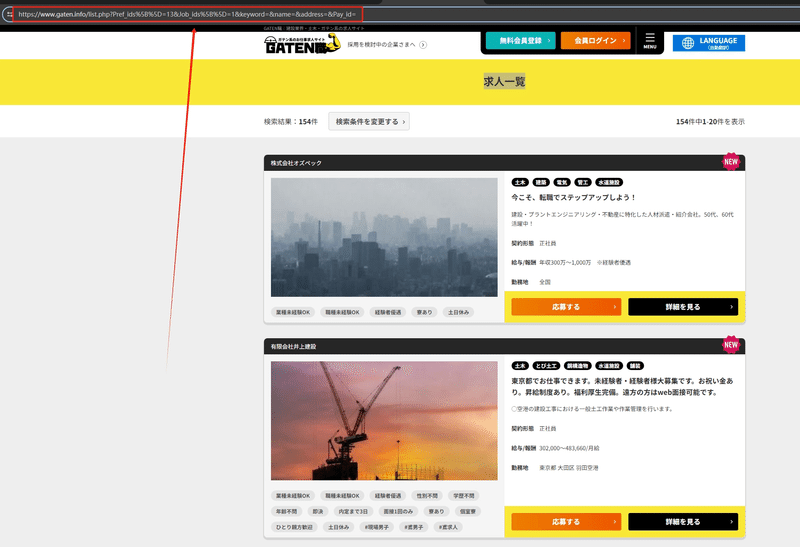800x547 pixels.
Task: Click 面接1回のみ tag
Action: [x=398, y=511]
